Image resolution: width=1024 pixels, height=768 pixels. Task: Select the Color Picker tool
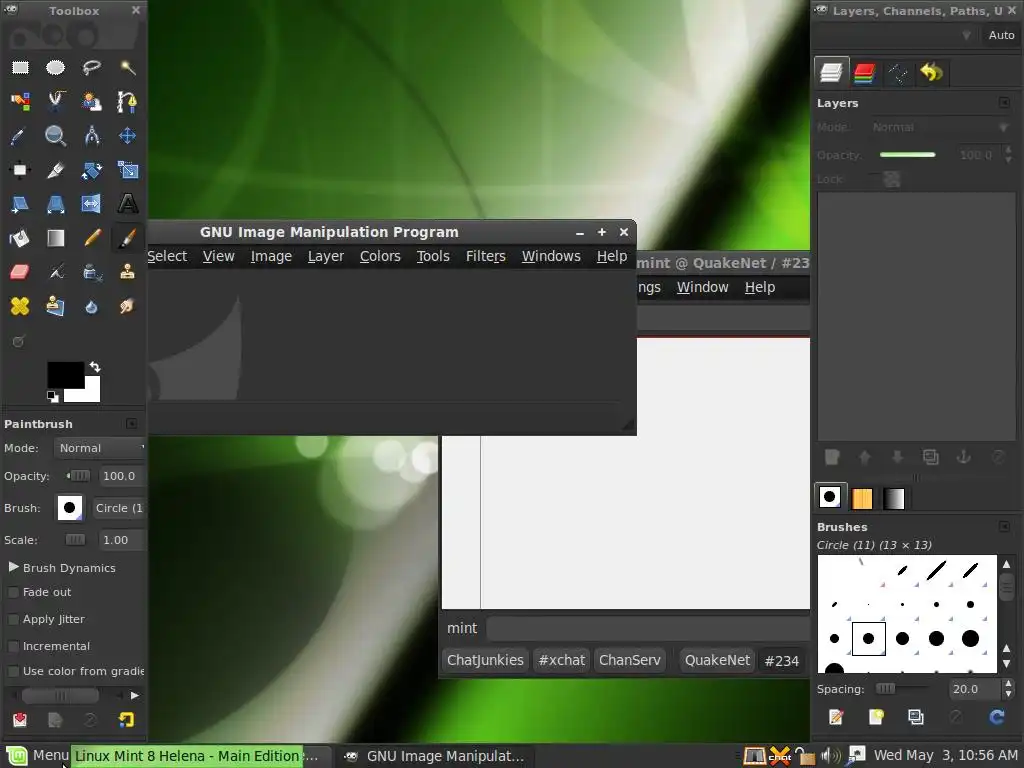(20, 136)
